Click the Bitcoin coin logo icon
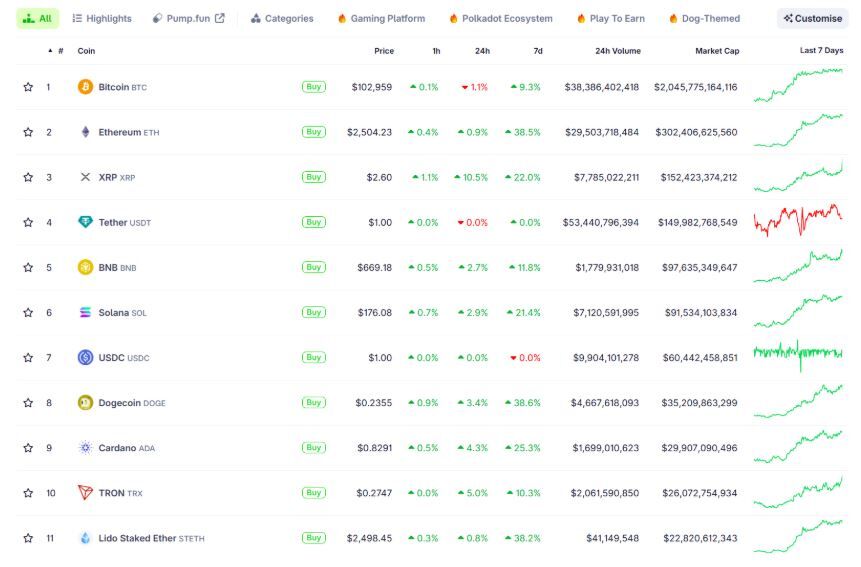The width and height of the screenshot is (861, 567). coord(85,87)
